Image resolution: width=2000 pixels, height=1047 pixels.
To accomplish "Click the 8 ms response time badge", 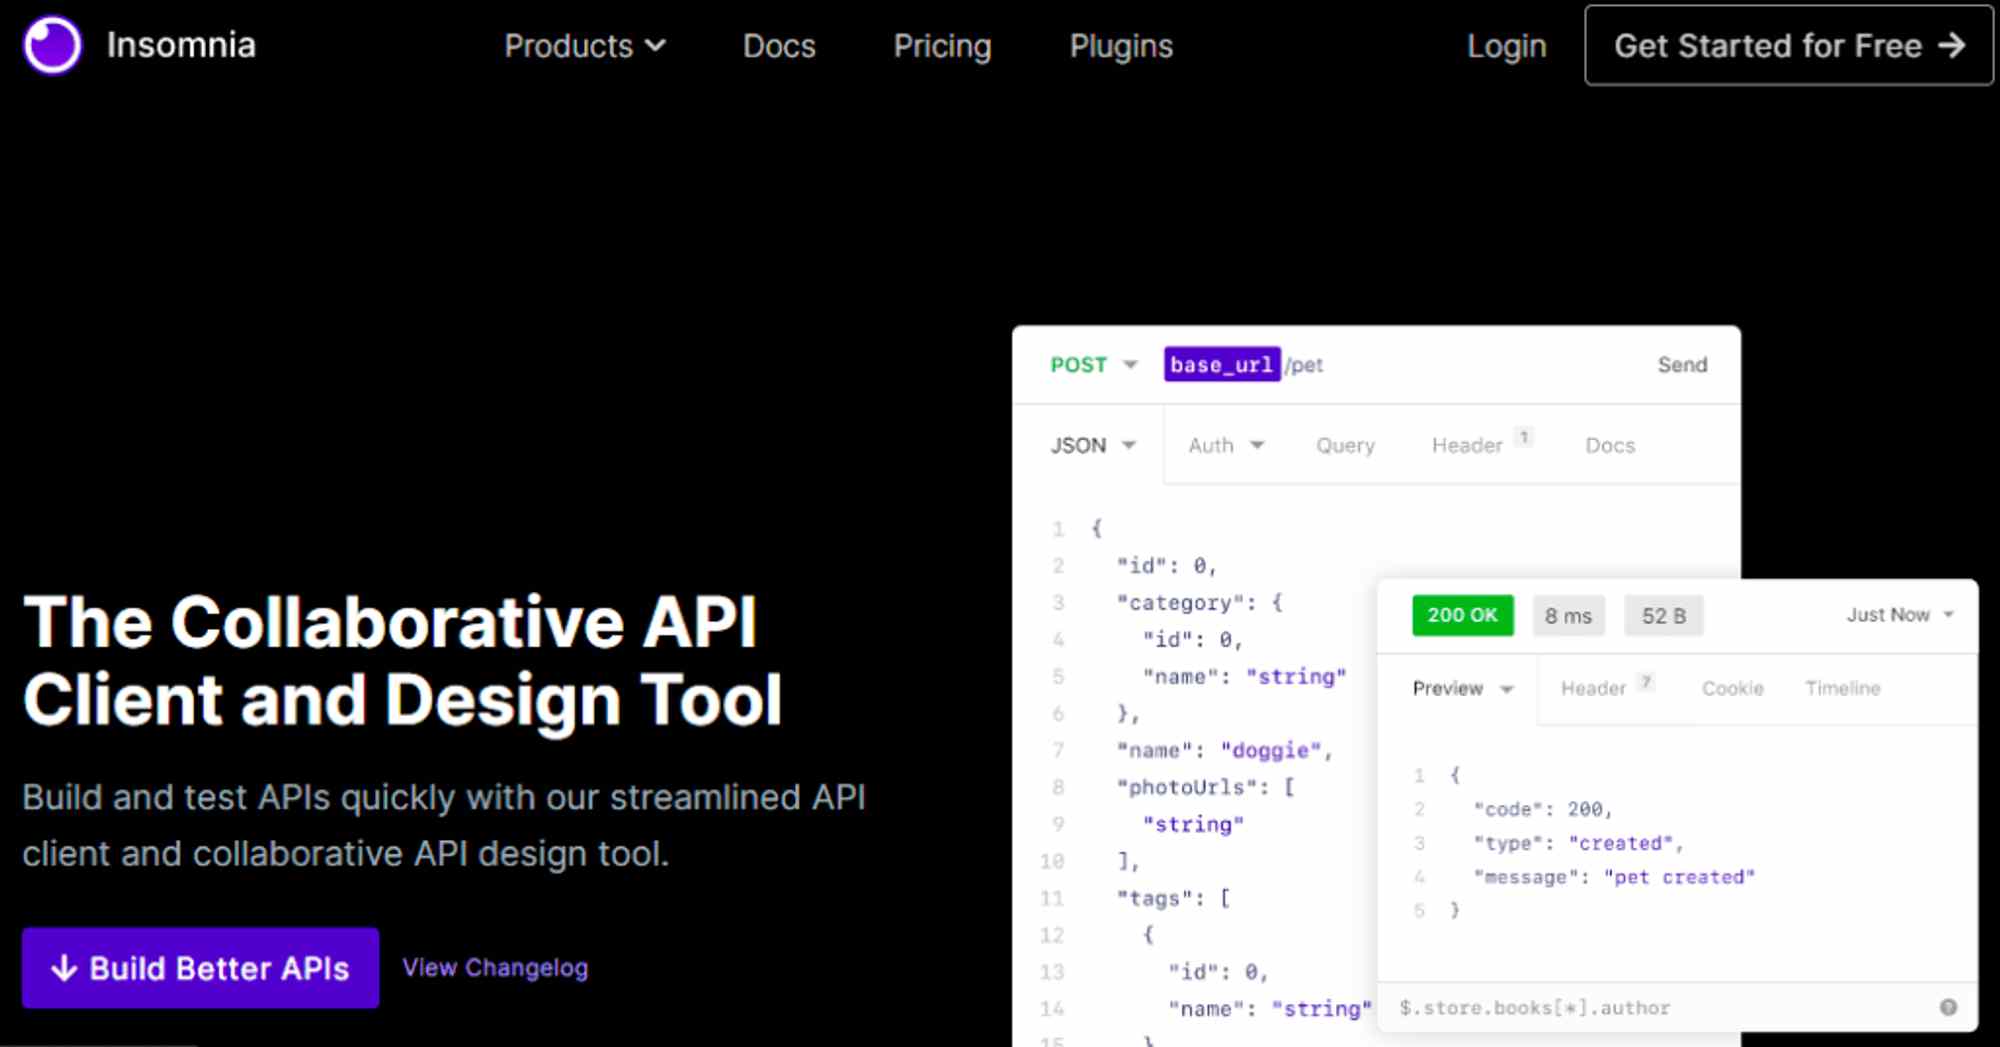I will pyautogui.click(x=1568, y=616).
